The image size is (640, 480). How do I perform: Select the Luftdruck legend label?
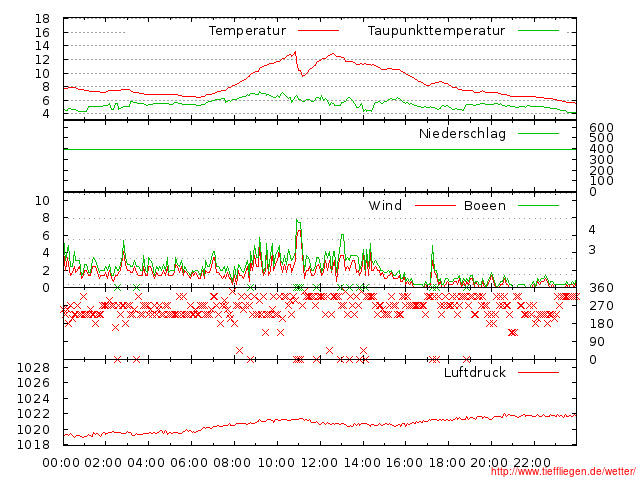[x=475, y=372]
